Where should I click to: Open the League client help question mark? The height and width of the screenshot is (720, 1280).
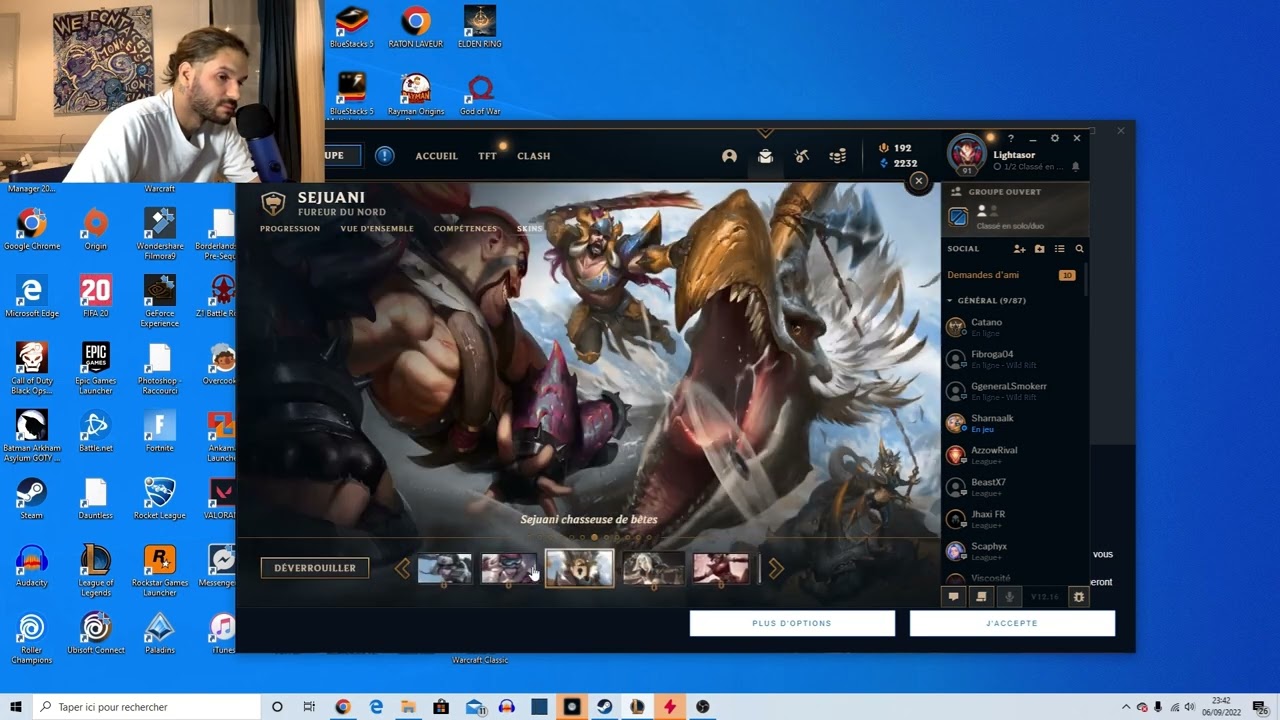(1011, 138)
